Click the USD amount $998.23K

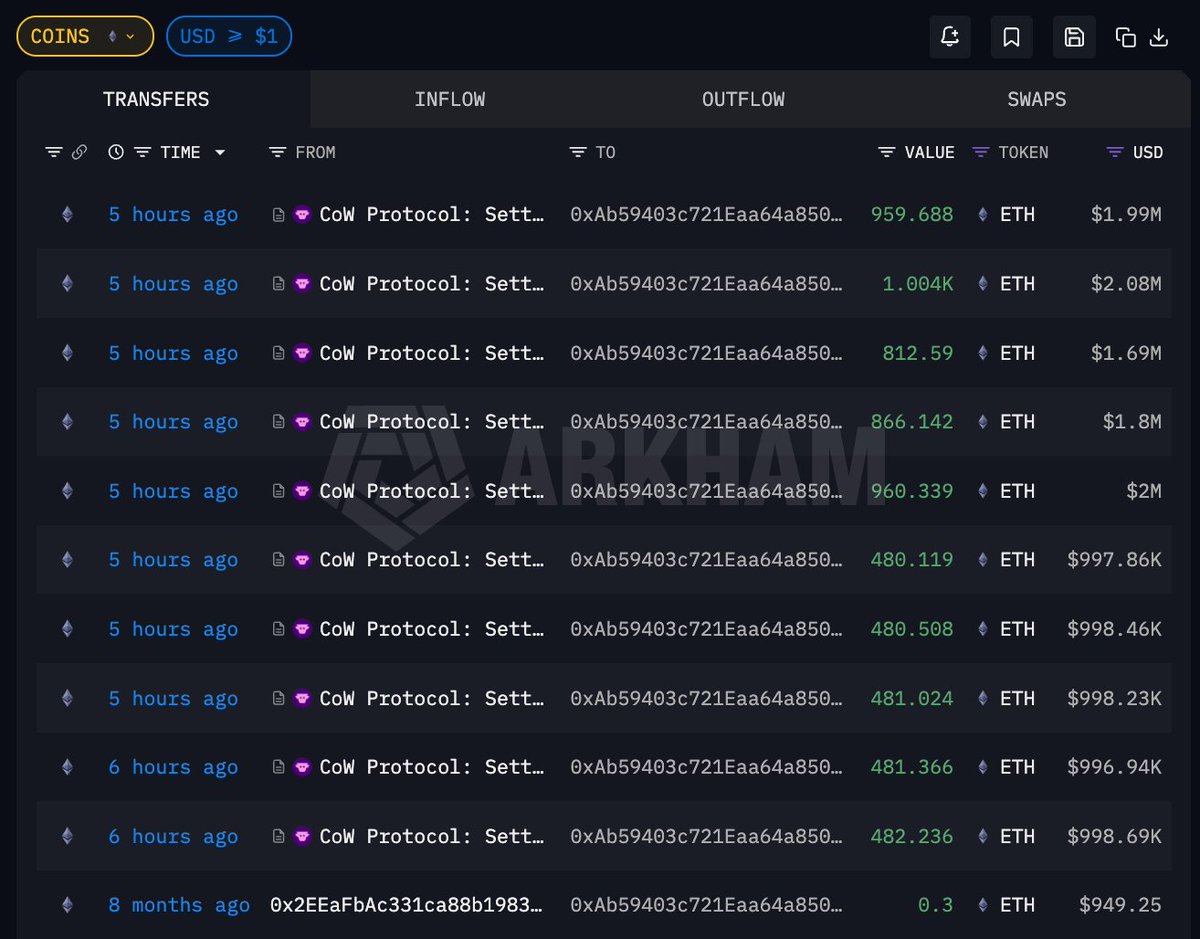coord(1115,698)
